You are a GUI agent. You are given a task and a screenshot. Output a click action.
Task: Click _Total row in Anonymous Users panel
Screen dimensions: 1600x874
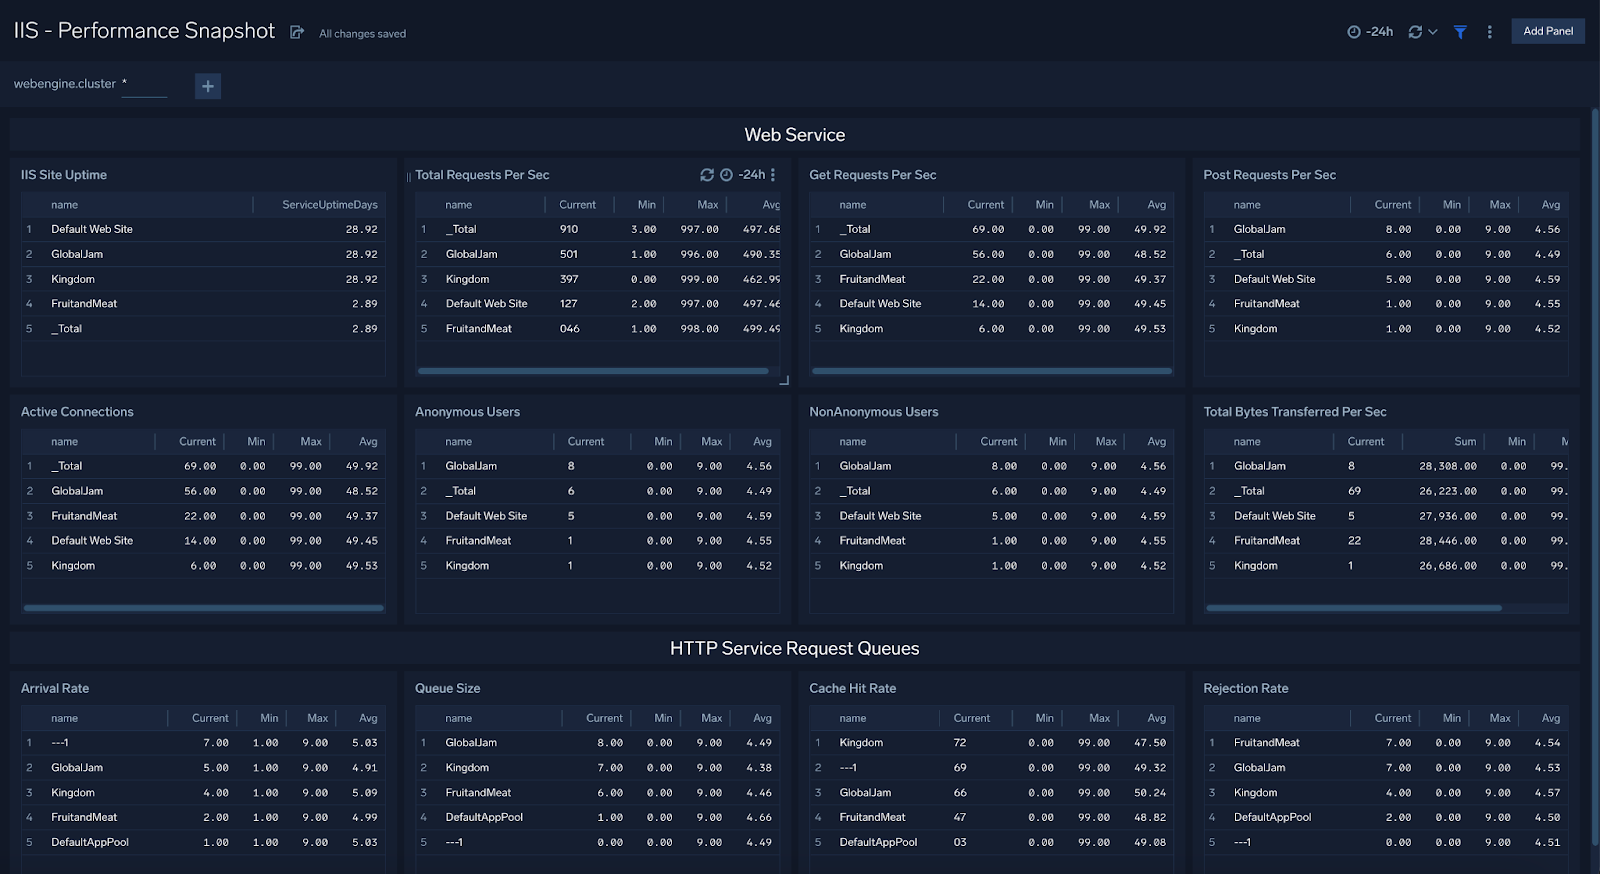coord(597,491)
